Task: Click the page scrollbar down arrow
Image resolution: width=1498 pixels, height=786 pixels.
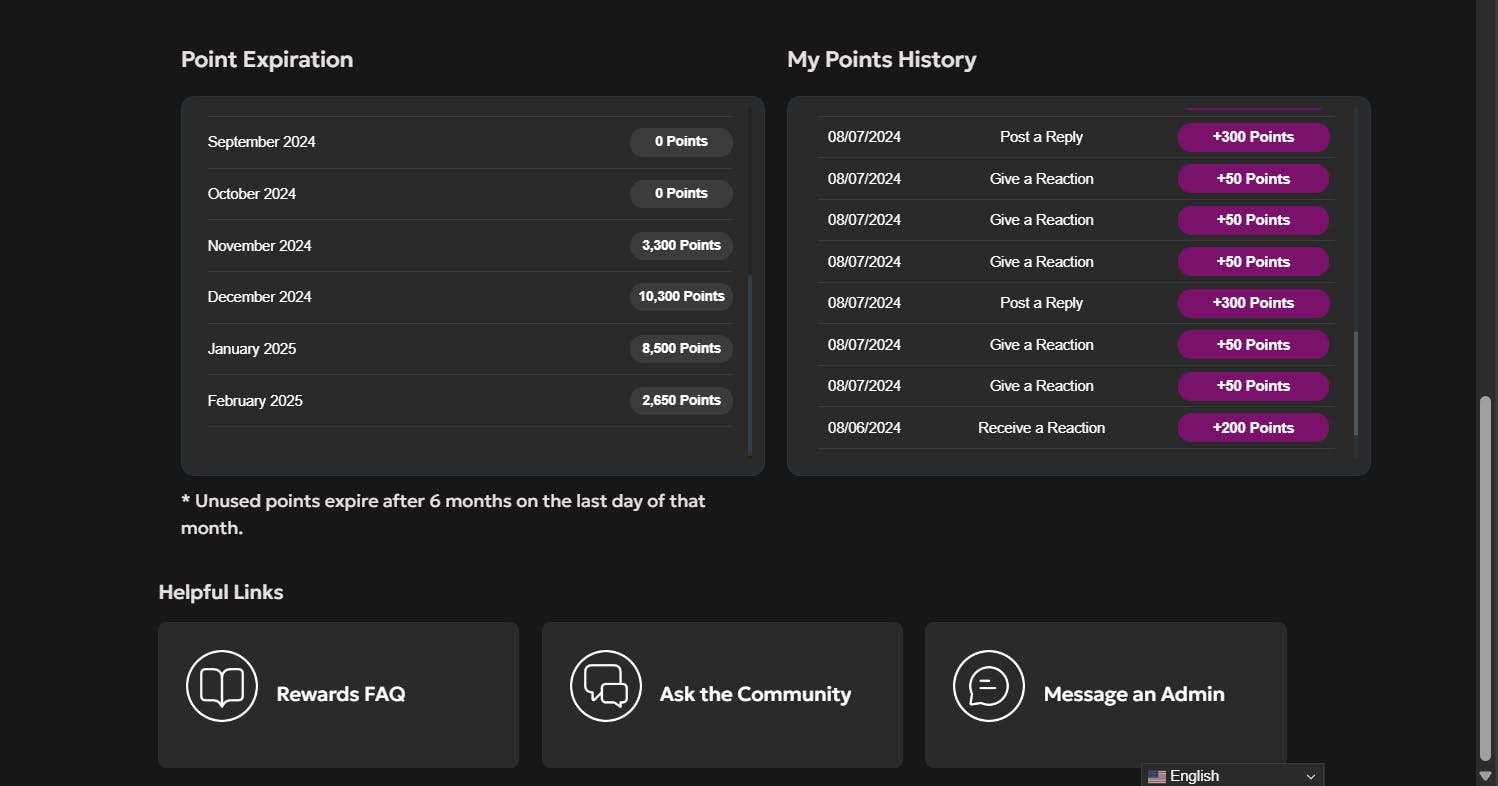Action: coord(1485,776)
